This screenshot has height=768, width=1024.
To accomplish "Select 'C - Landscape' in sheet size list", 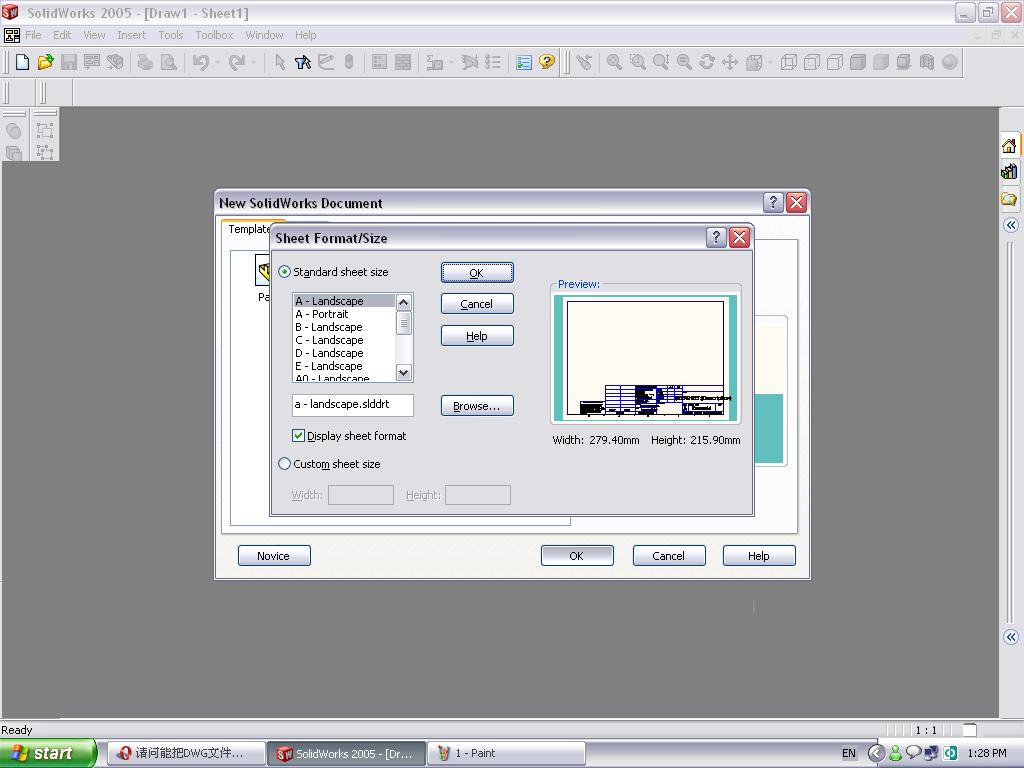I will click(344, 340).
